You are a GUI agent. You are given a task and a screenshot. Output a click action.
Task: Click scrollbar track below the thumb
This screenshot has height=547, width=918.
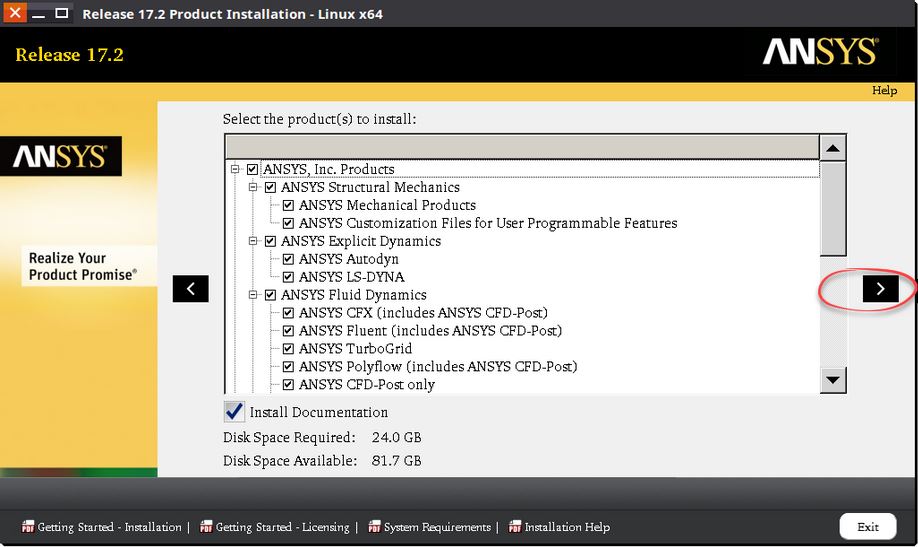[833, 312]
